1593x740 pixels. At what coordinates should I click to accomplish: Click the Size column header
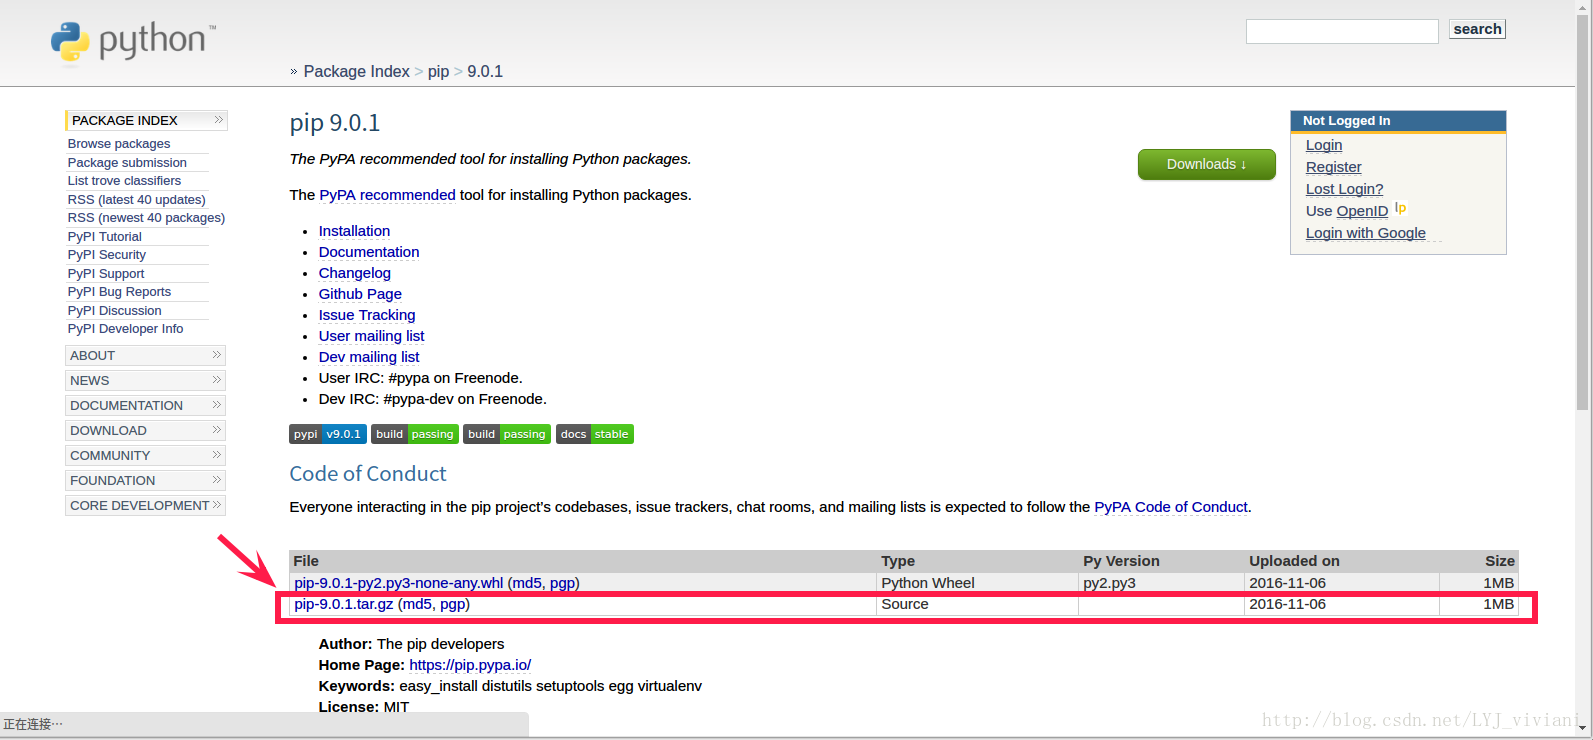(1499, 561)
